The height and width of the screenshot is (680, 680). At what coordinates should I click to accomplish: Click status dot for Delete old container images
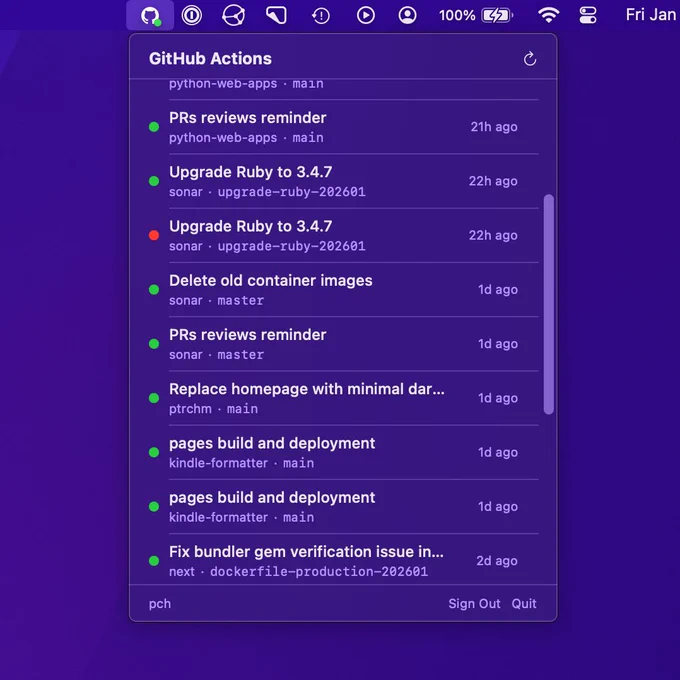pyautogui.click(x=154, y=290)
